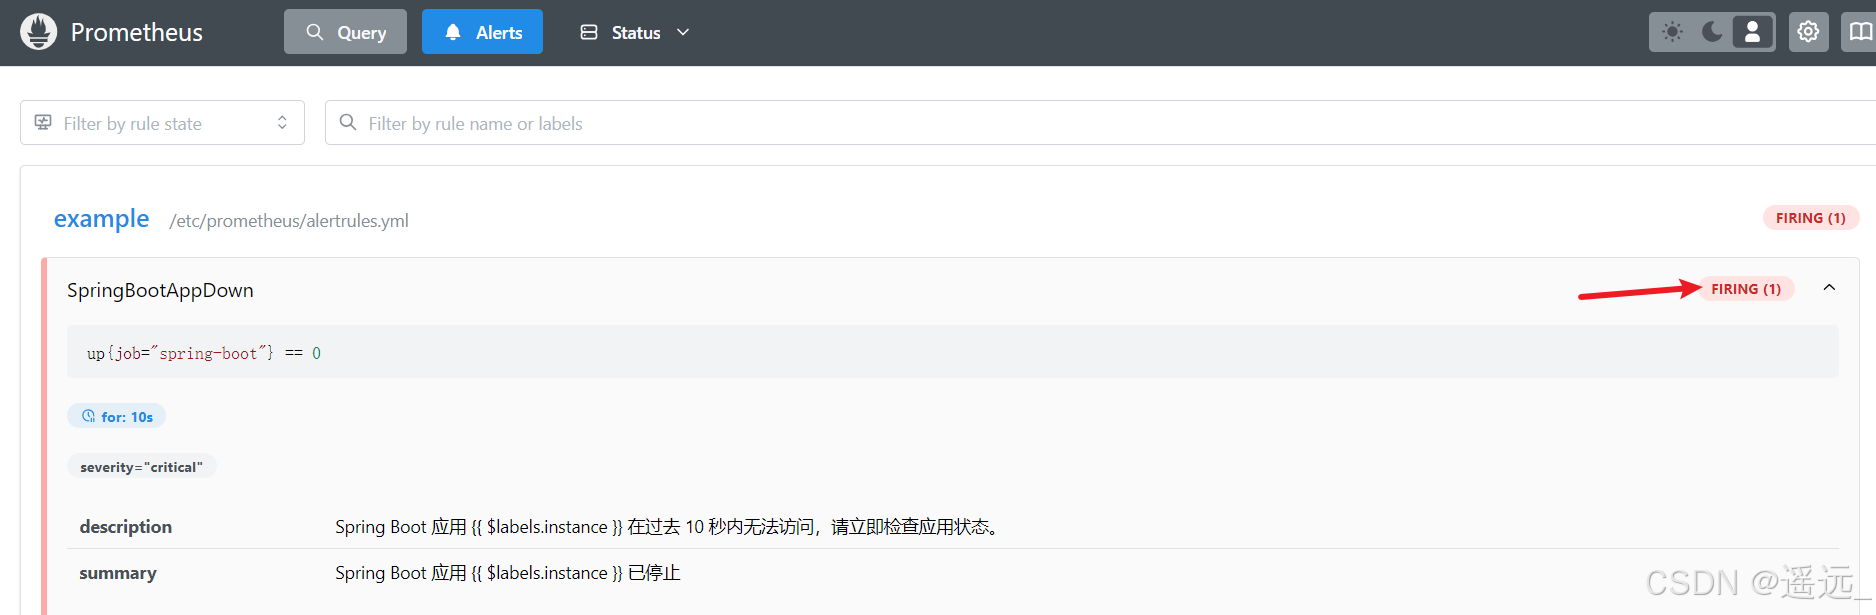This screenshot has width=1876, height=615.
Task: Click the summary annotation value text
Action: [508, 573]
